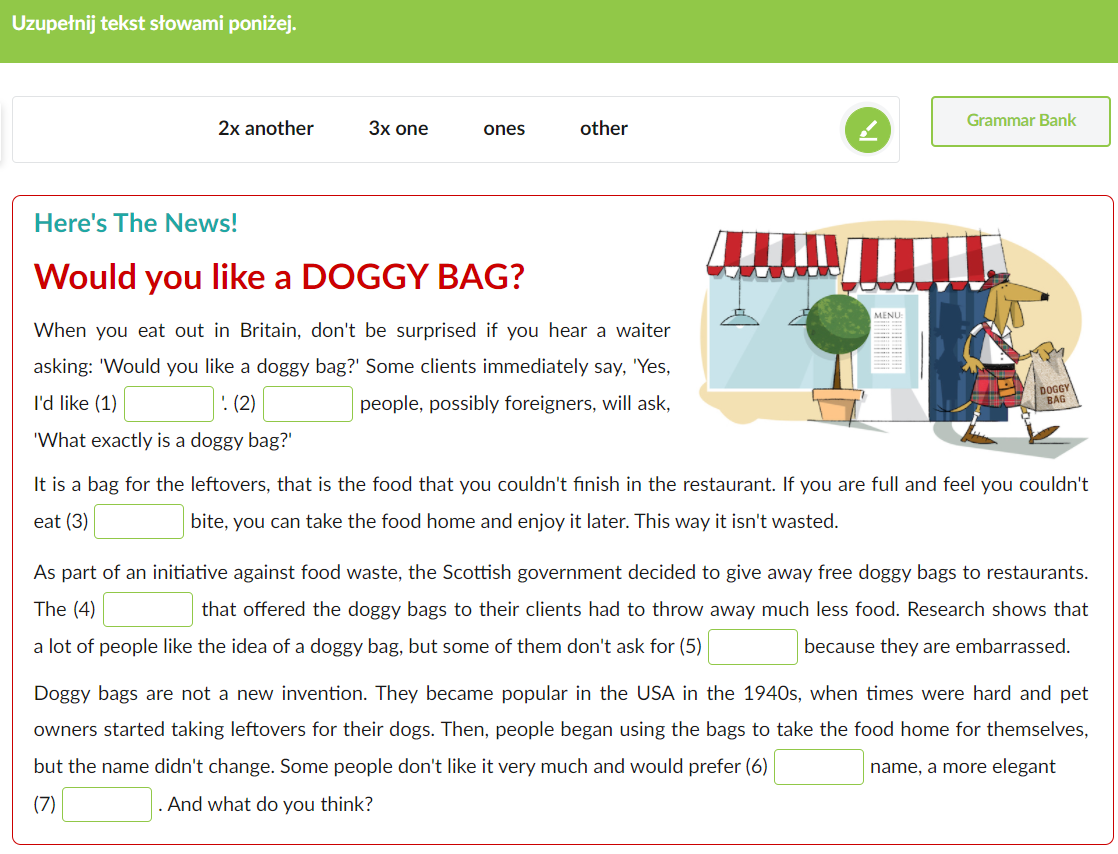Click the doggy bag restaurant illustration
This screenshot has height=854, width=1118.
(890, 335)
